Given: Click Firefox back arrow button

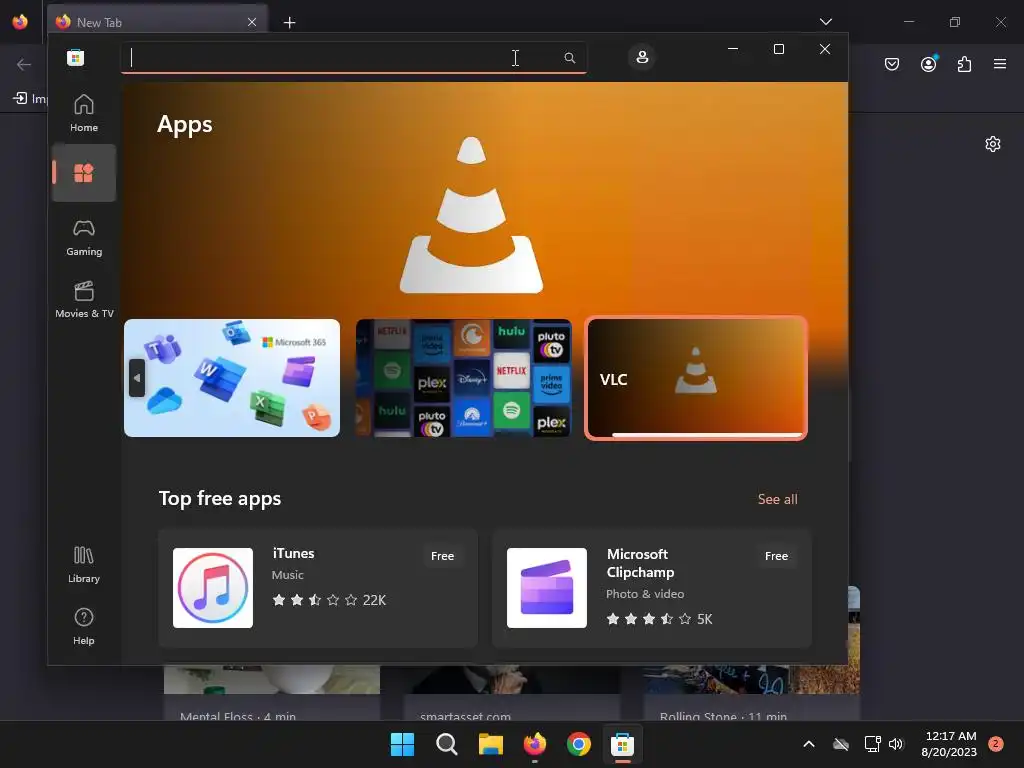Looking at the screenshot, I should point(24,64).
